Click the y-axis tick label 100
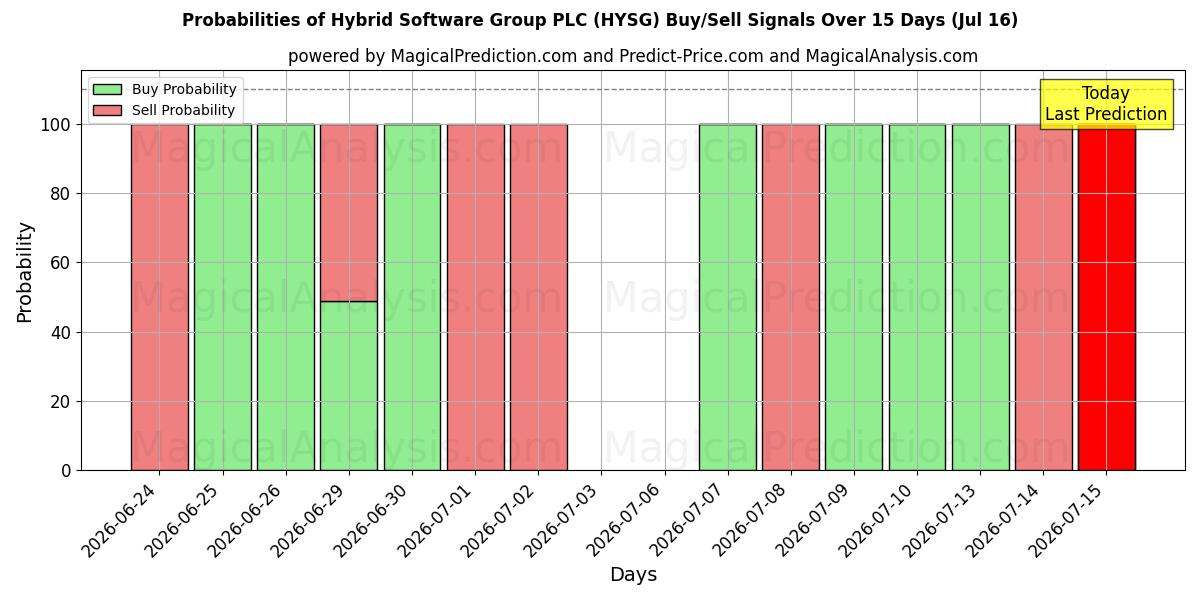1200x600 pixels. point(57,125)
